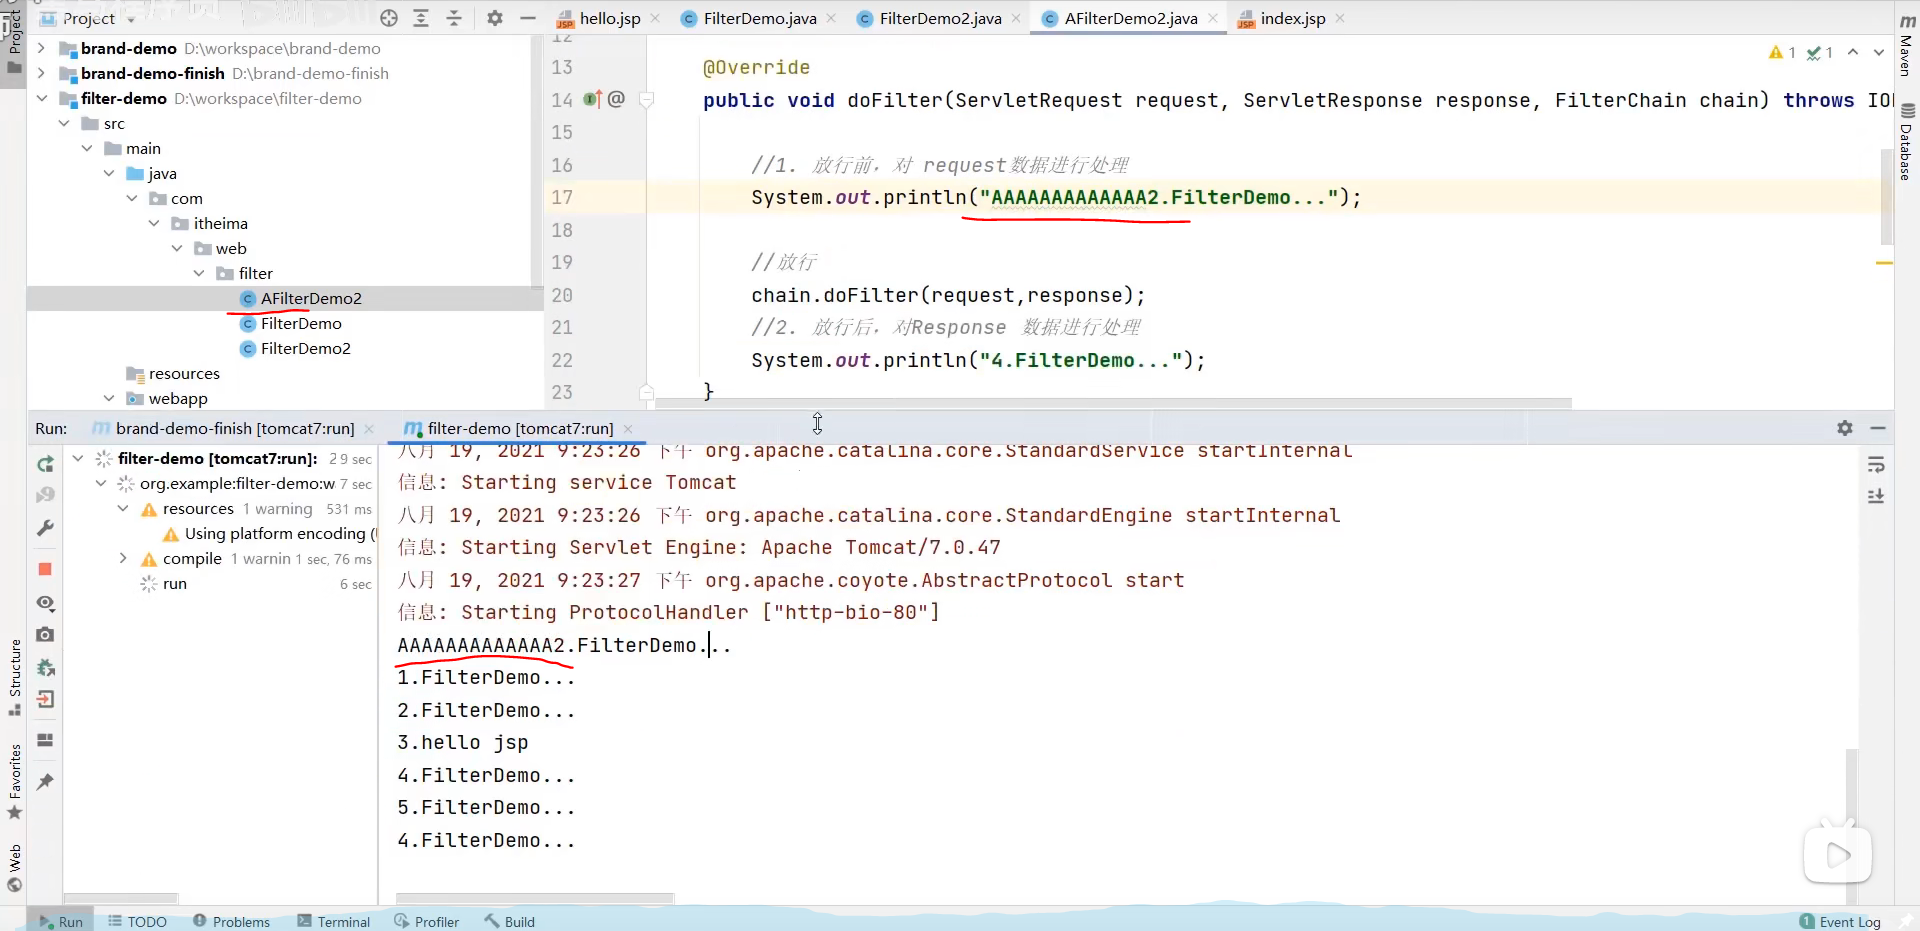Open the Structure tool window
This screenshot has height=931, width=1920.
pos(15,677)
